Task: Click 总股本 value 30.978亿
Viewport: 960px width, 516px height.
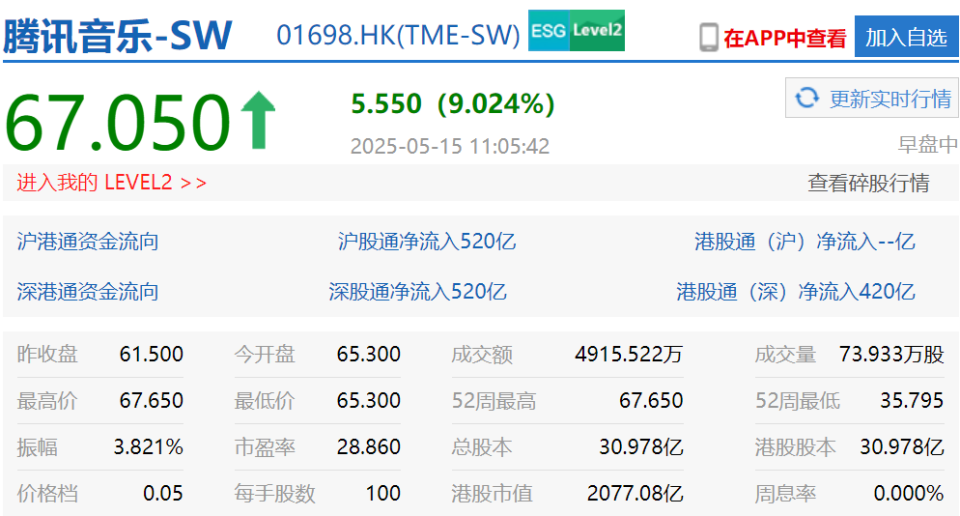Action: click(641, 447)
